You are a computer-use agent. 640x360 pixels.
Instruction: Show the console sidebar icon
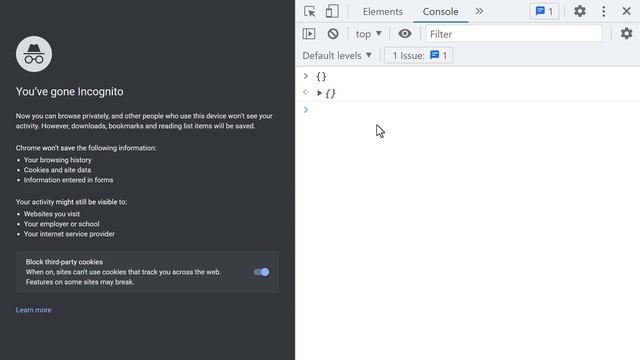309,34
